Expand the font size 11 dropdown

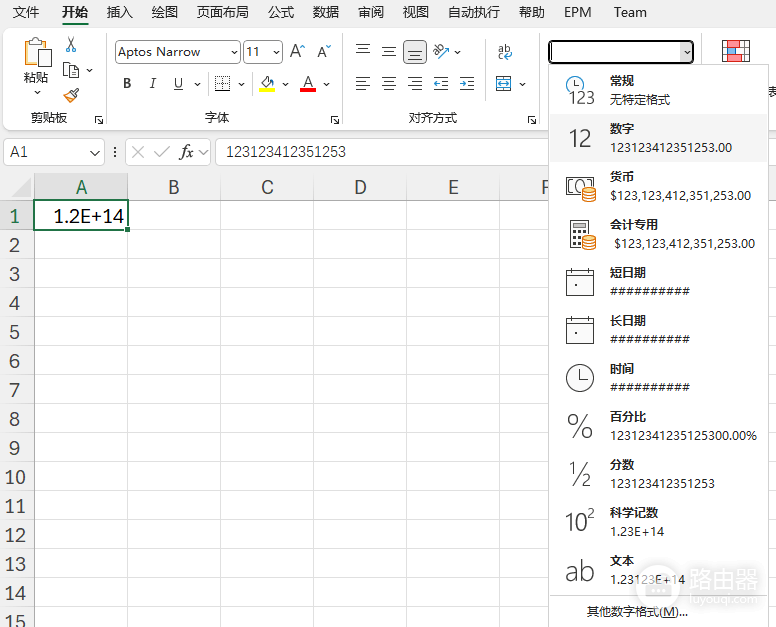(276, 52)
